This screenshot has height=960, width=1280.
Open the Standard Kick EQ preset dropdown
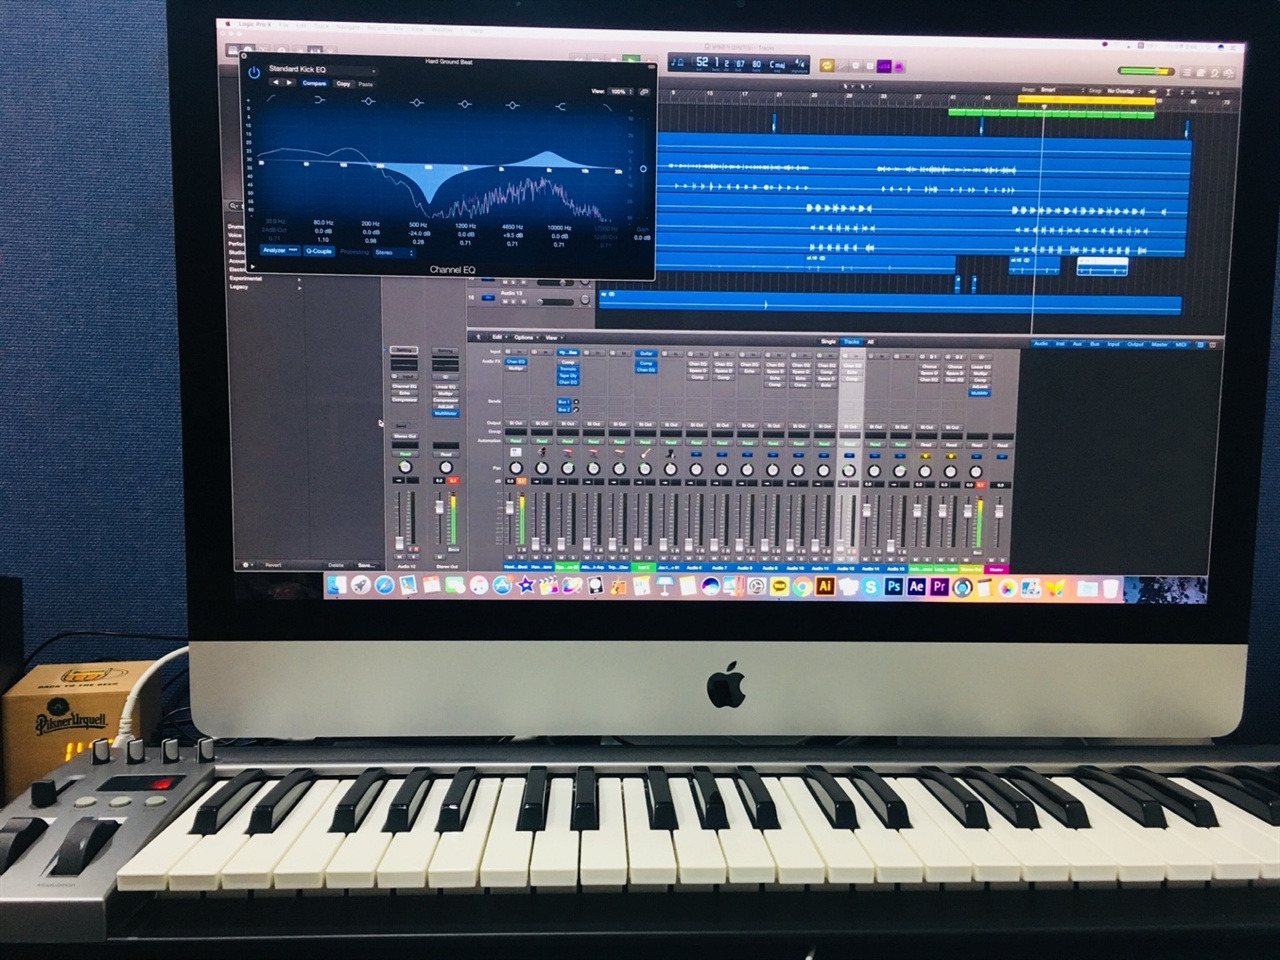coord(321,70)
